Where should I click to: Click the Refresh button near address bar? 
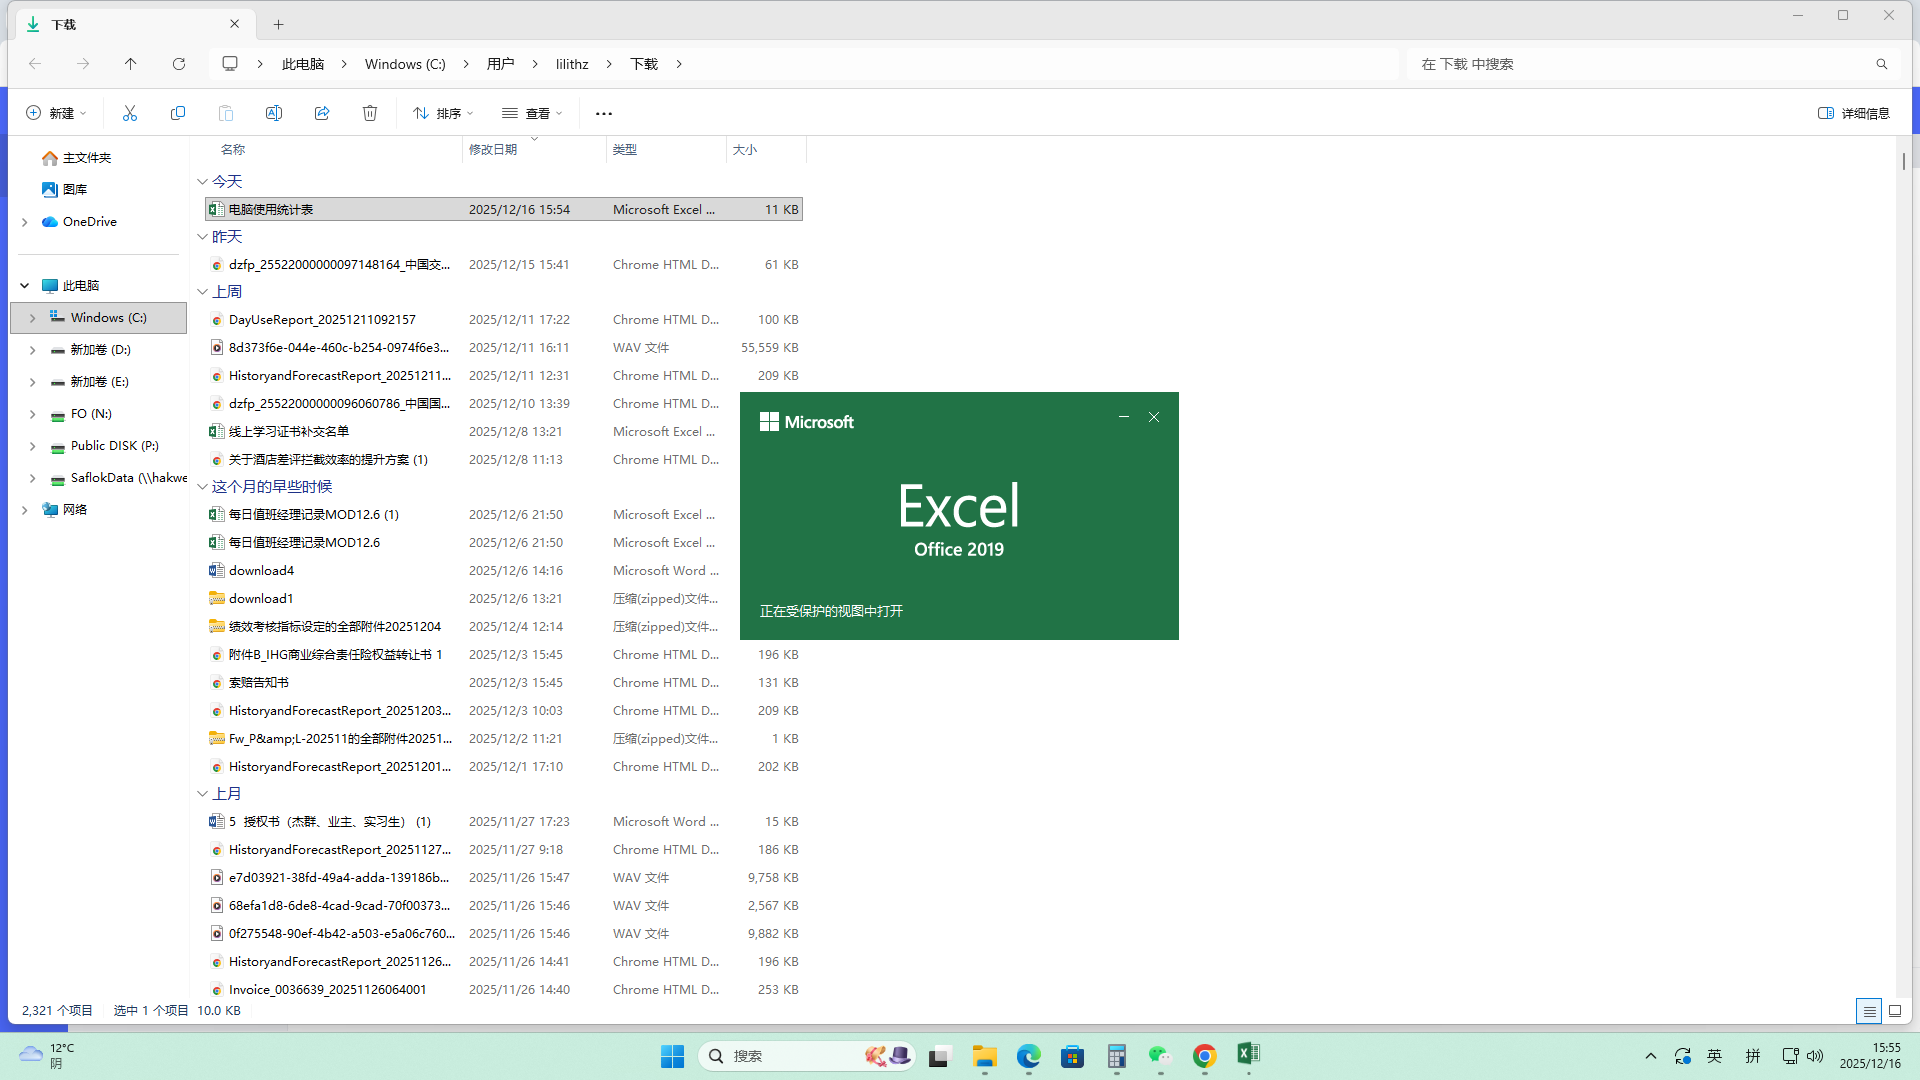tap(179, 64)
